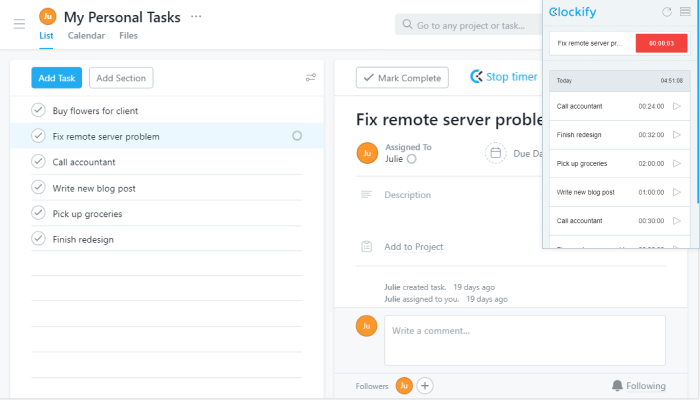Image resolution: width=700 pixels, height=400 pixels.
Task: Switch to the Files tab
Action: tap(128, 36)
